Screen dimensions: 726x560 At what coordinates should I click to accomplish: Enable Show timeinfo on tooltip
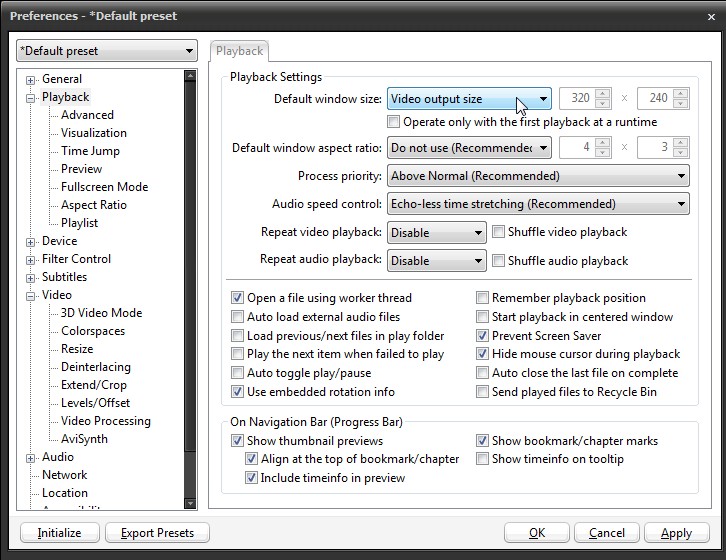coord(482,459)
